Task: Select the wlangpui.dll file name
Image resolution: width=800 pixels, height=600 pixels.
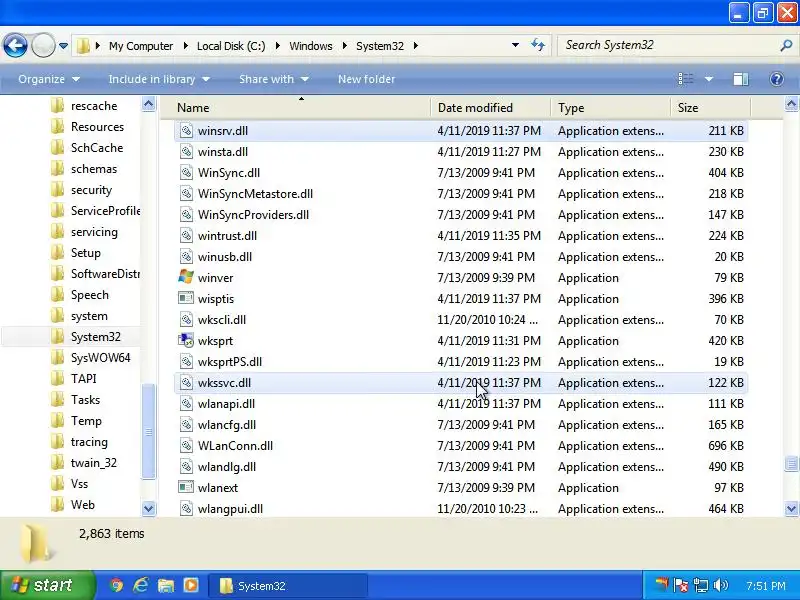Action: (x=230, y=509)
